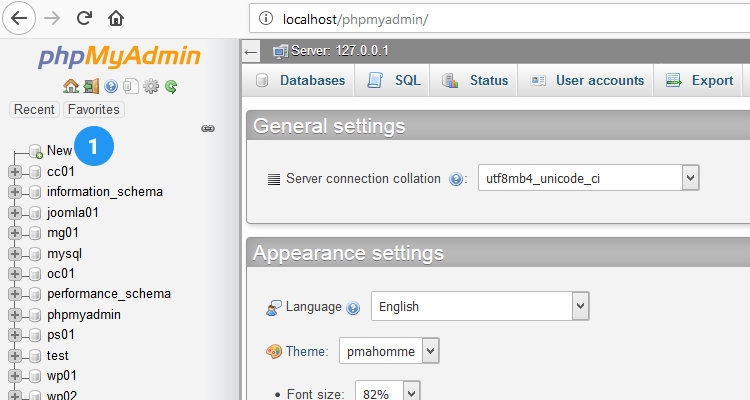Click the database icon beside cc01
Image resolution: width=750 pixels, height=400 pixels.
point(34,172)
